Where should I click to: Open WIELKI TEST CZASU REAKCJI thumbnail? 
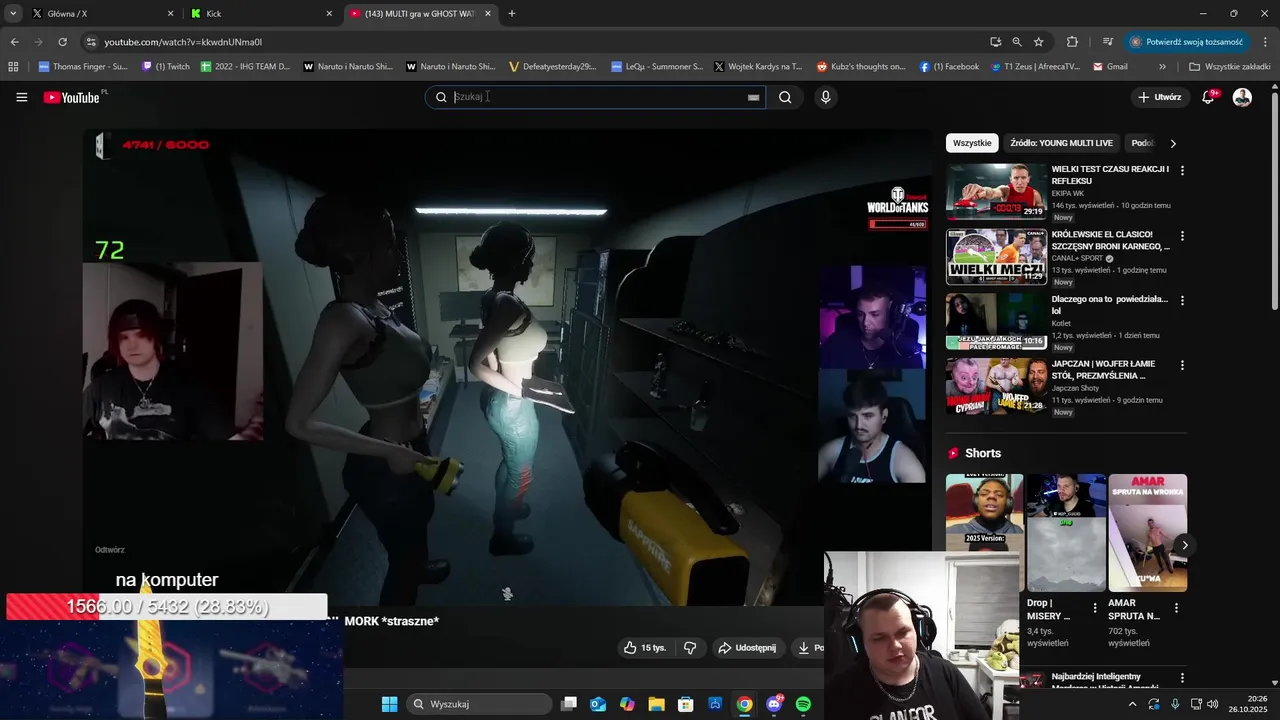point(996,192)
